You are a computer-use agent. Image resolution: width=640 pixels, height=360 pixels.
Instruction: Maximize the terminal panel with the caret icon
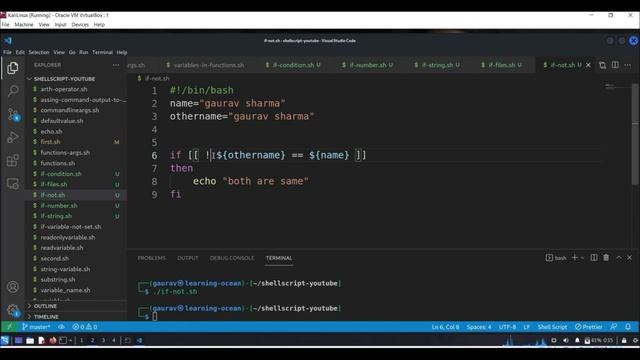[x=619, y=258]
